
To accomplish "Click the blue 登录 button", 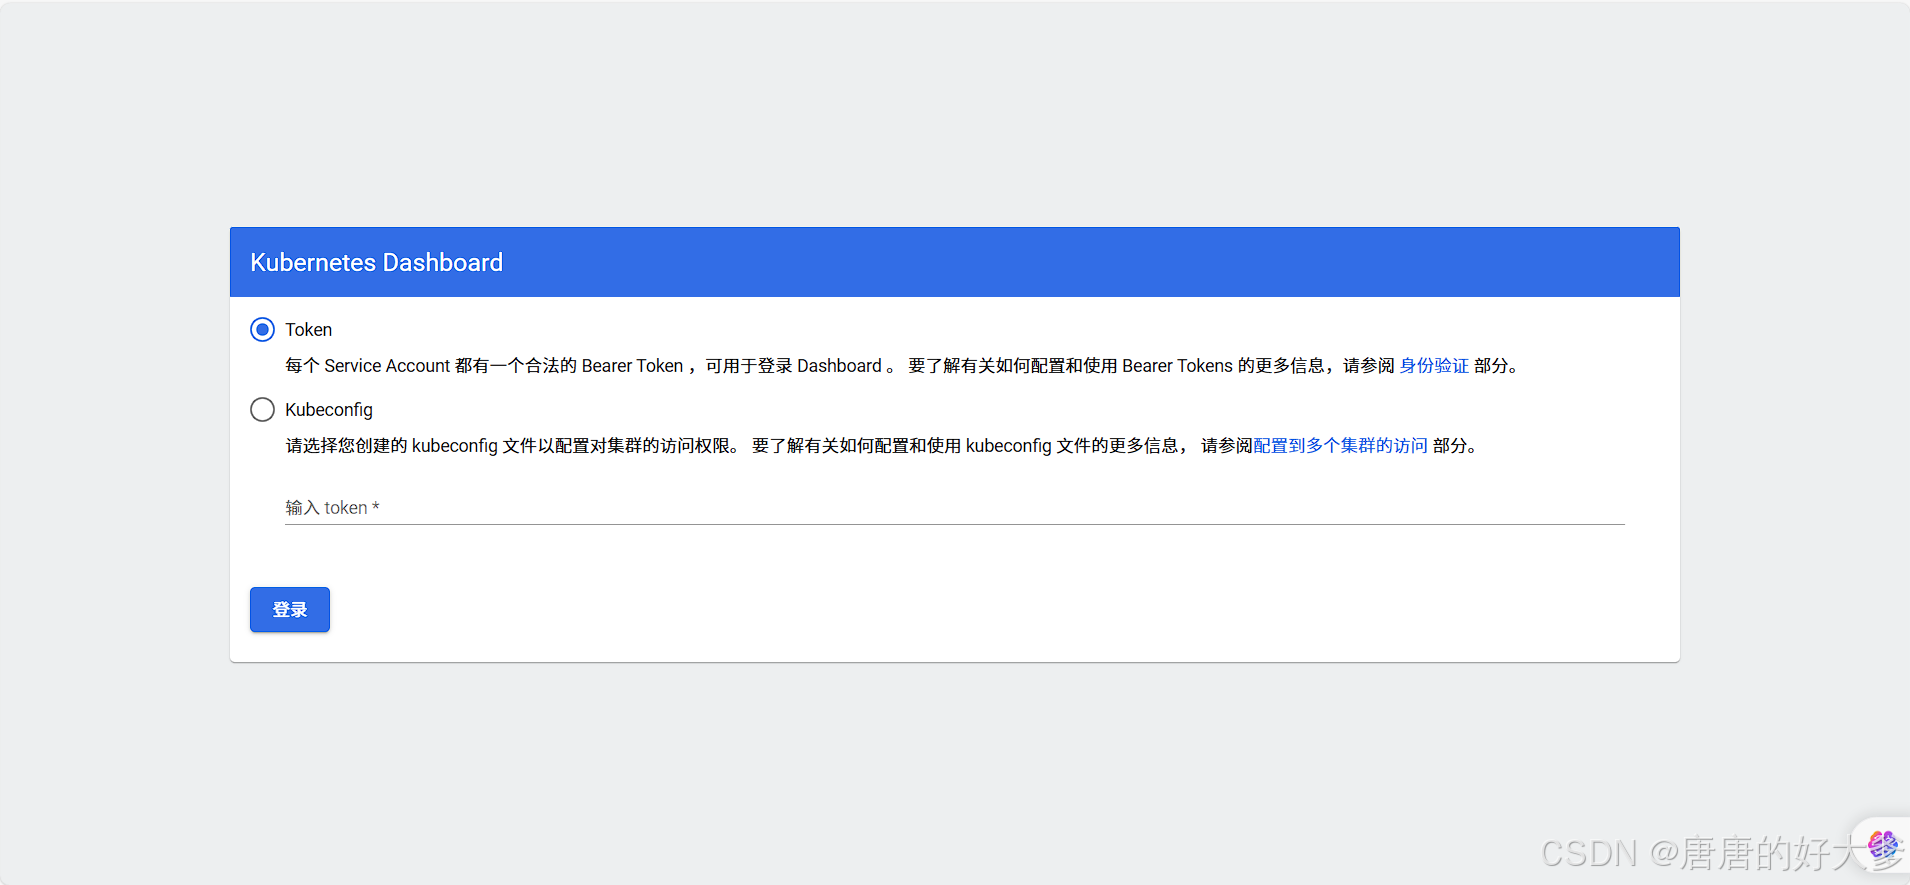I will 290,610.
